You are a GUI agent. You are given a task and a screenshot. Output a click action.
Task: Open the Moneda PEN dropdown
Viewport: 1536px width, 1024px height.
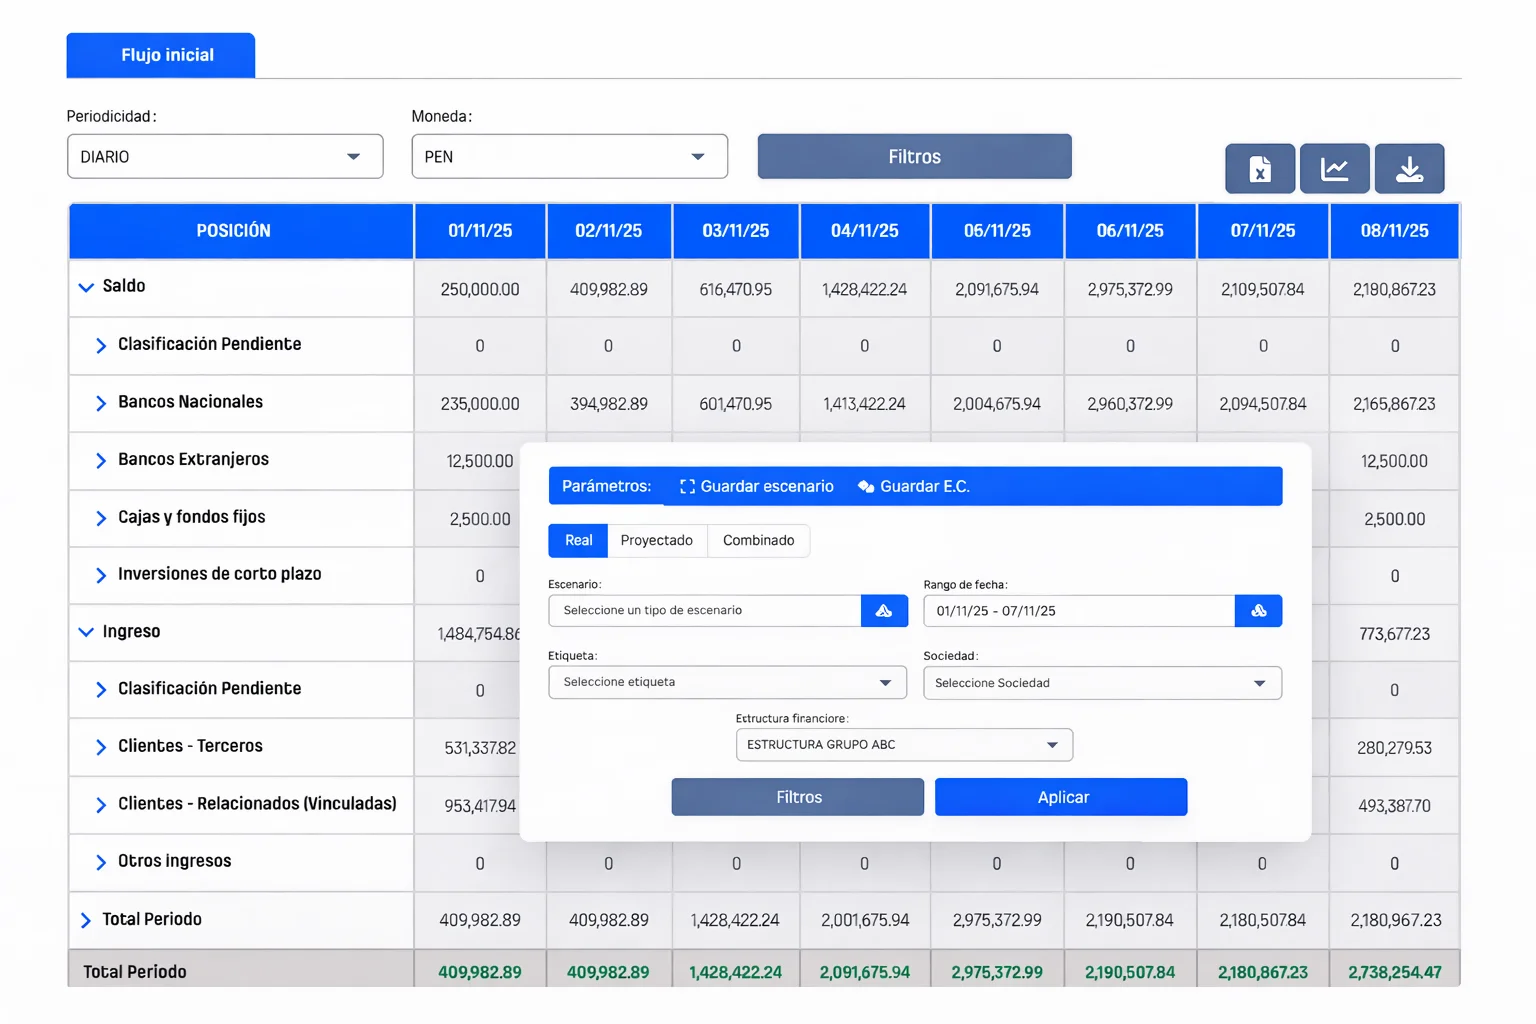pos(569,157)
